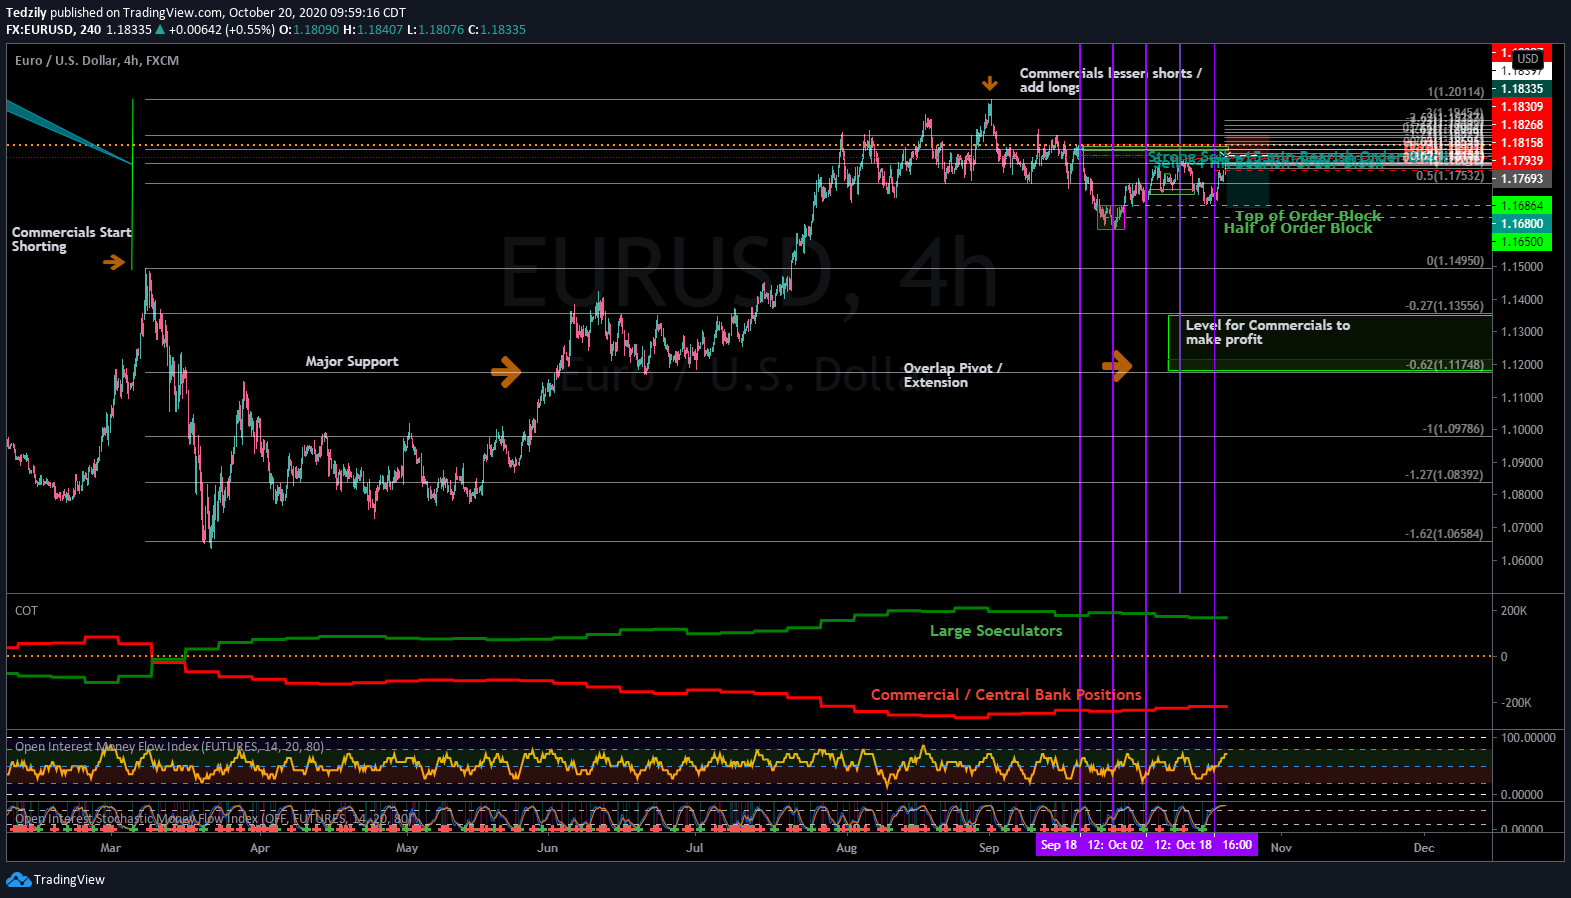Click the green 1.16864 price label
Image resolution: width=1571 pixels, height=898 pixels.
coord(1522,206)
